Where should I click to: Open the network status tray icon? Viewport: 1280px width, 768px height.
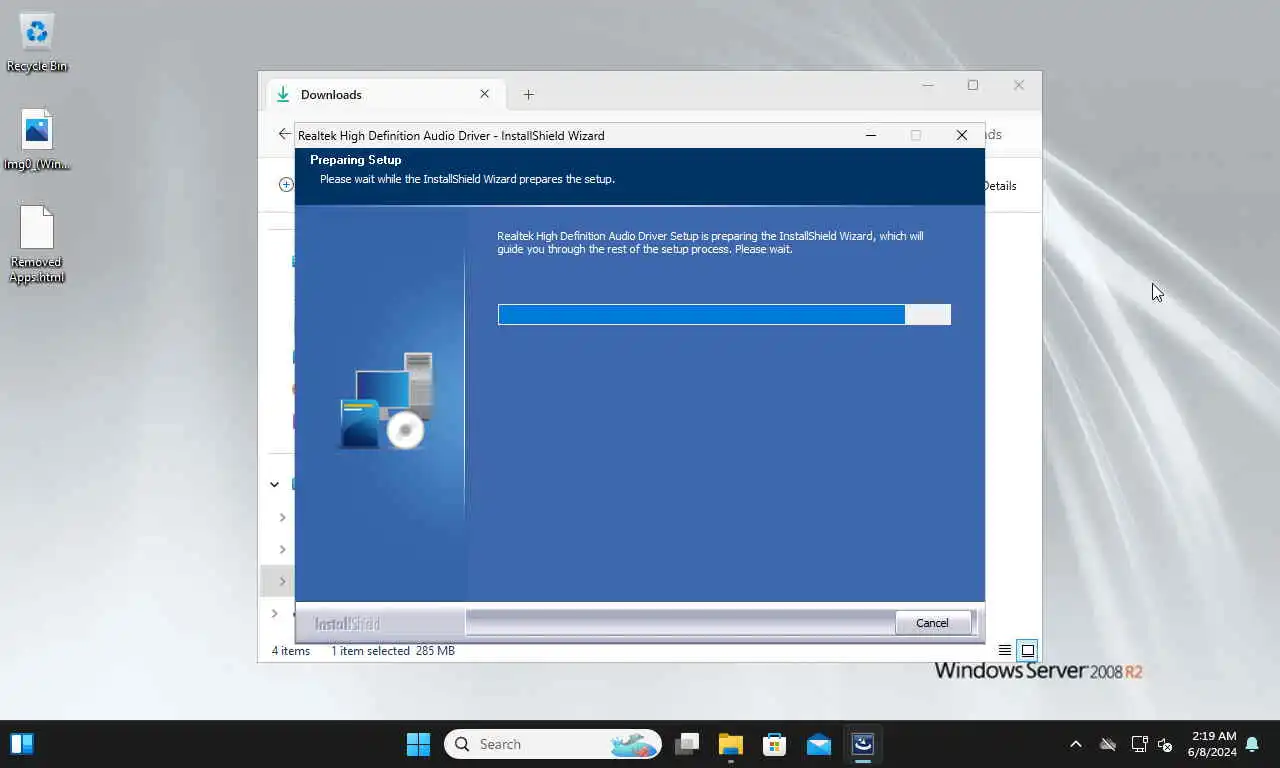pos(1139,744)
